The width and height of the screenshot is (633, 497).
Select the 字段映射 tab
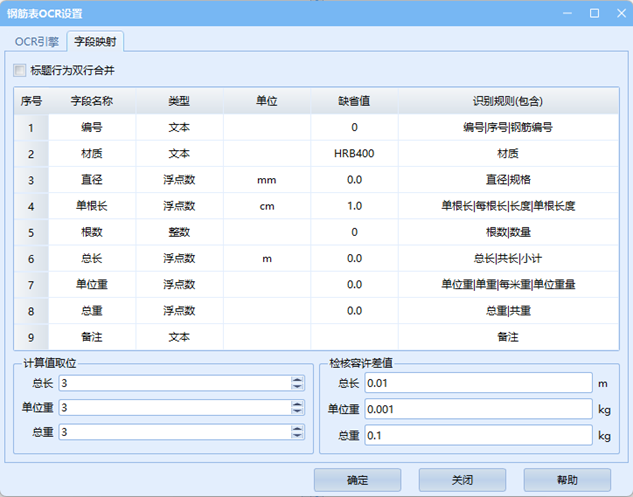[95, 42]
